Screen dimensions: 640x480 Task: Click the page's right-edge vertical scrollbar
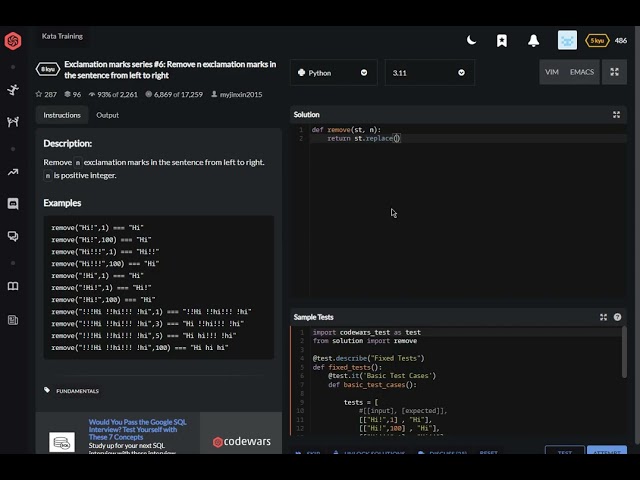point(637,235)
